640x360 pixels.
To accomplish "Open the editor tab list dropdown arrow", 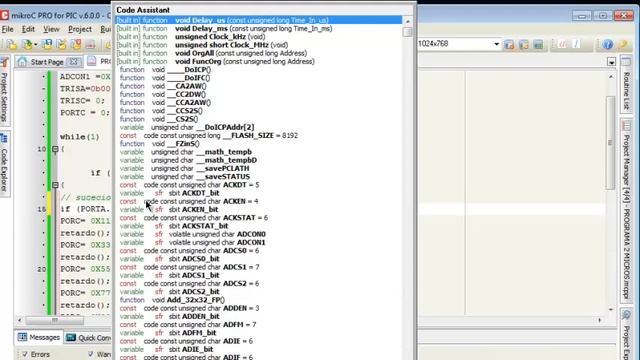I will 611,62.
